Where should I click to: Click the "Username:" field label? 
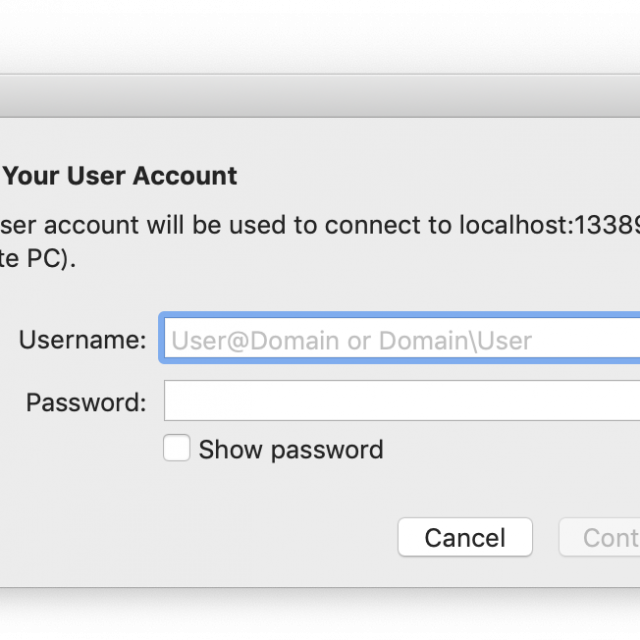(82, 340)
